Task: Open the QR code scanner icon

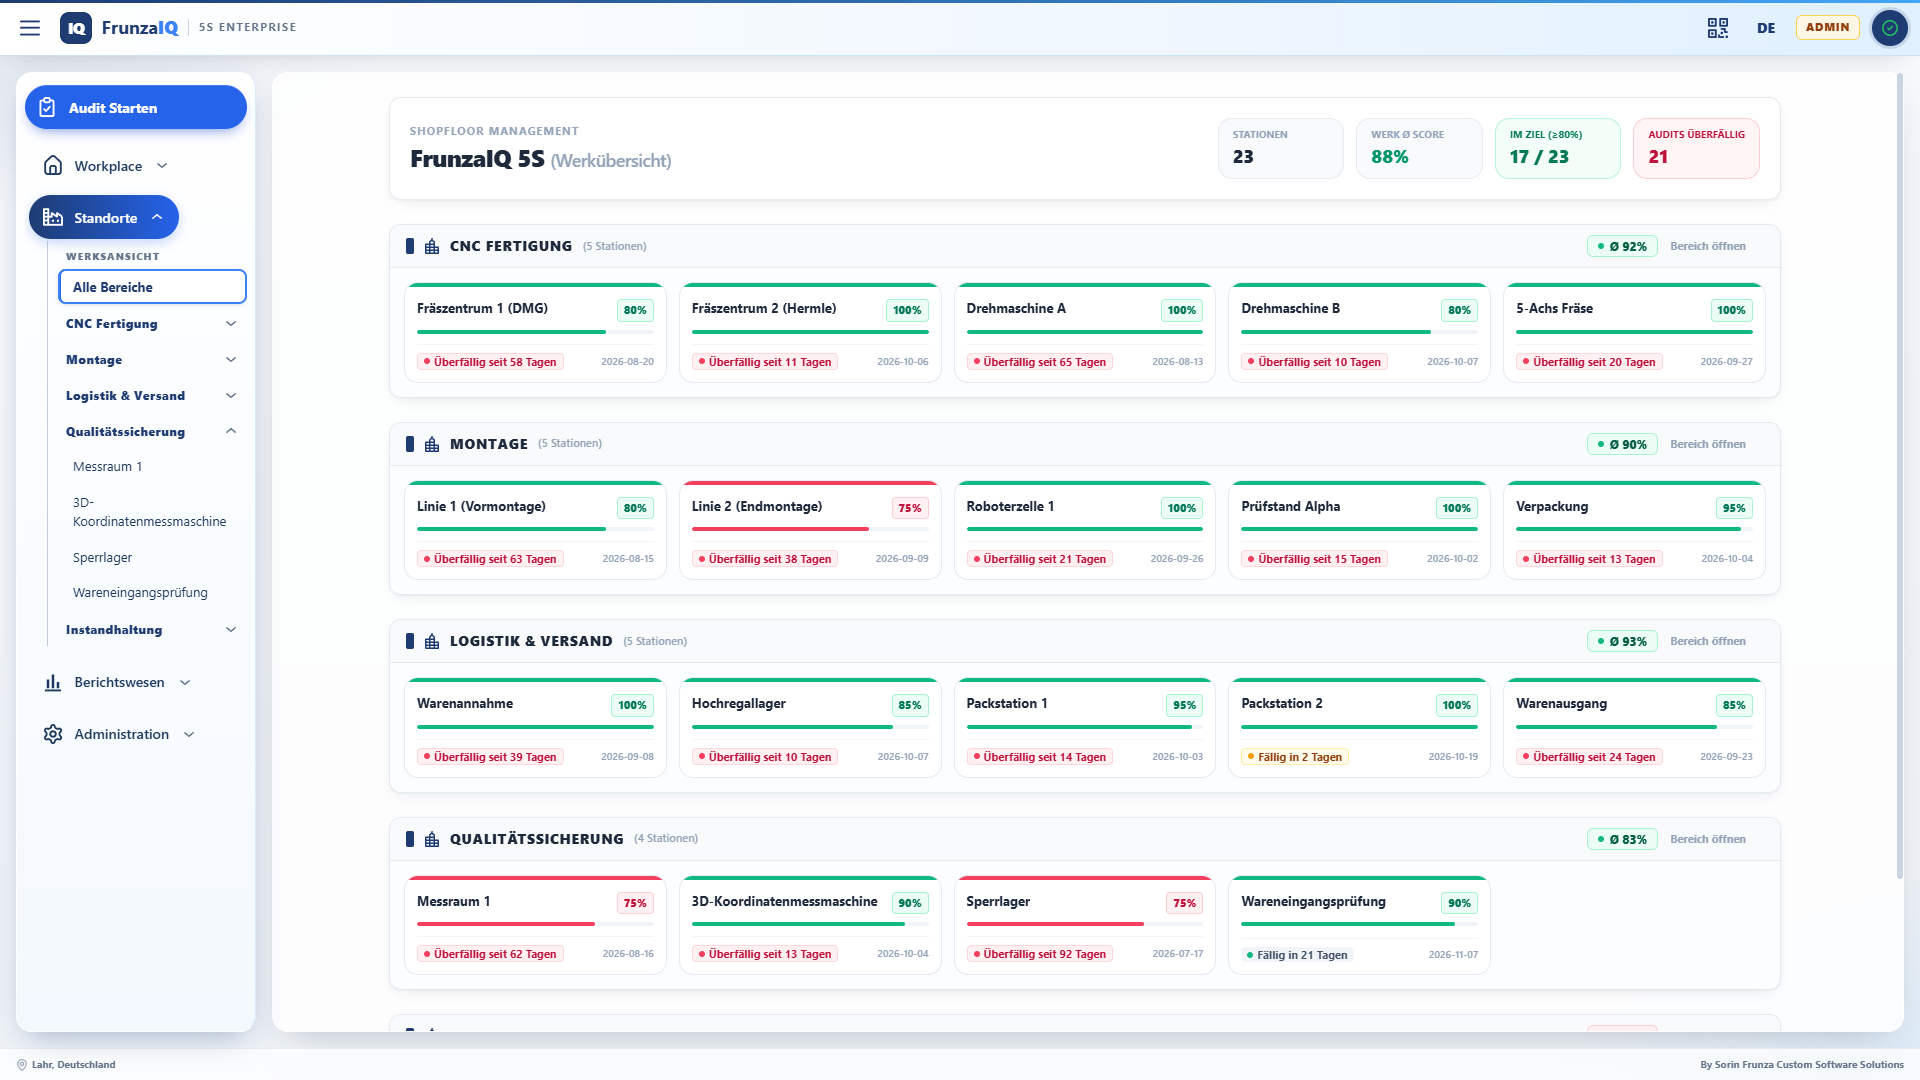Action: coord(1718,28)
